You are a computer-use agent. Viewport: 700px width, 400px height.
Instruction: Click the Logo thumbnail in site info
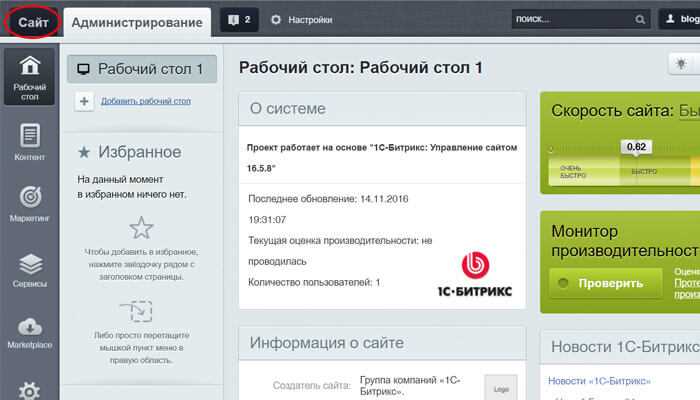(x=501, y=388)
